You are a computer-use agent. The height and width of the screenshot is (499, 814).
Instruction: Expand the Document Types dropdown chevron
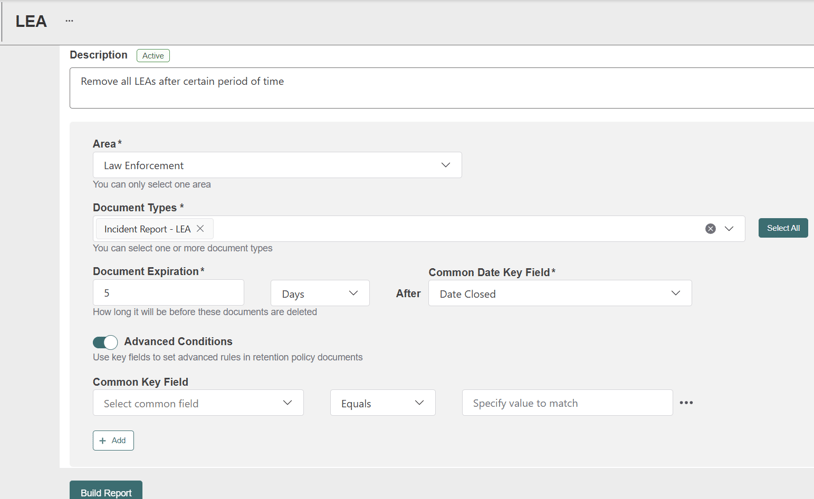729,228
